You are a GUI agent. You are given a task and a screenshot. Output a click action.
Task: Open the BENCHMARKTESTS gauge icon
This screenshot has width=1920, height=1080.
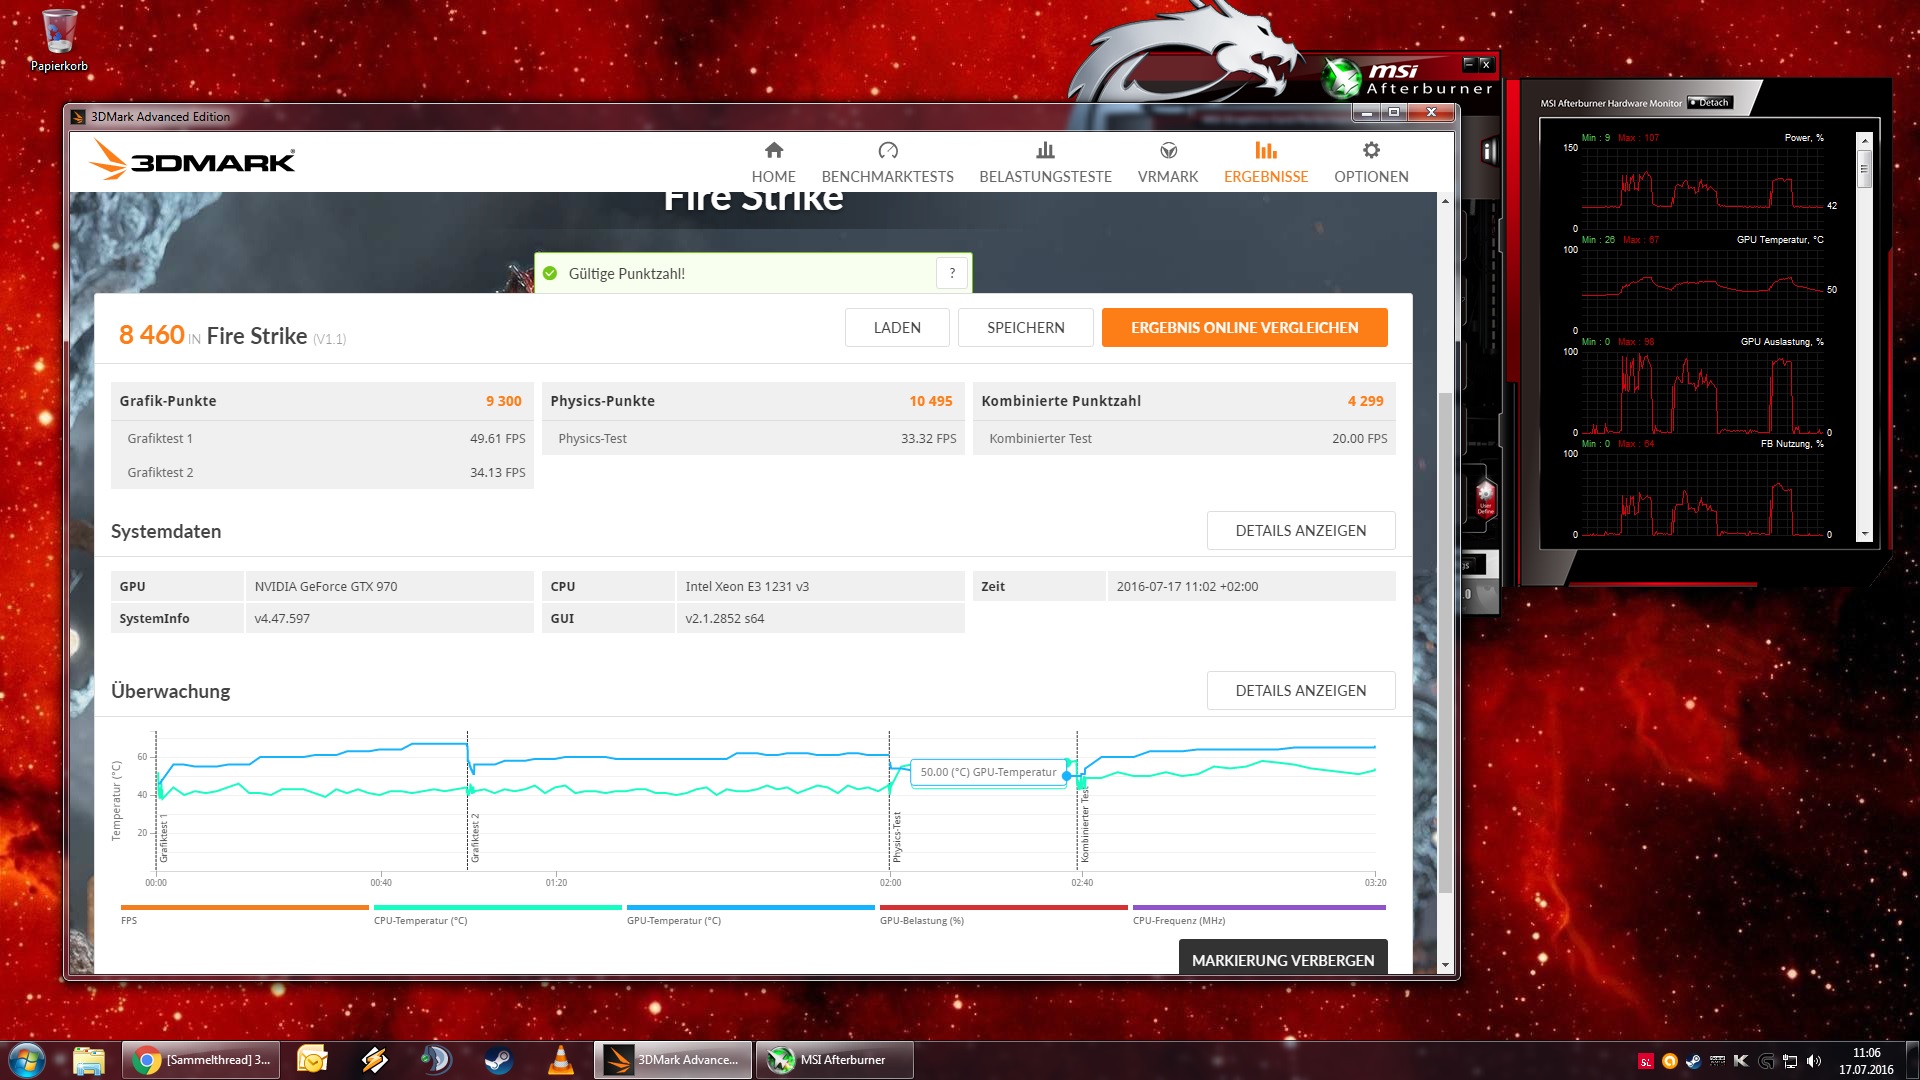[887, 151]
